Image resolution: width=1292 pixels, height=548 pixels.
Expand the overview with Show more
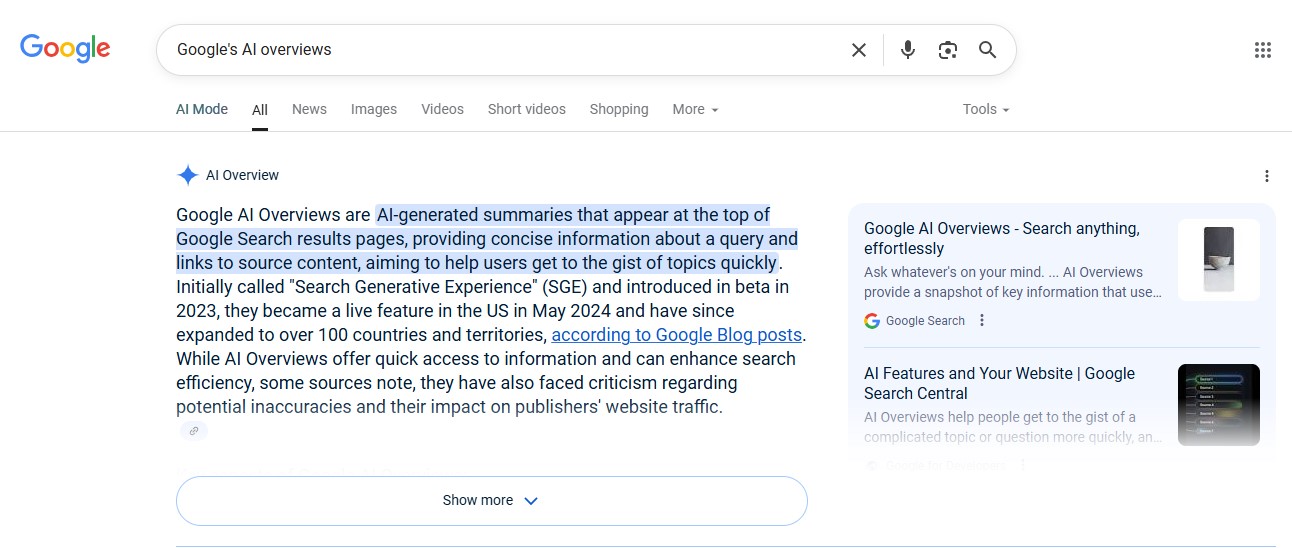492,500
